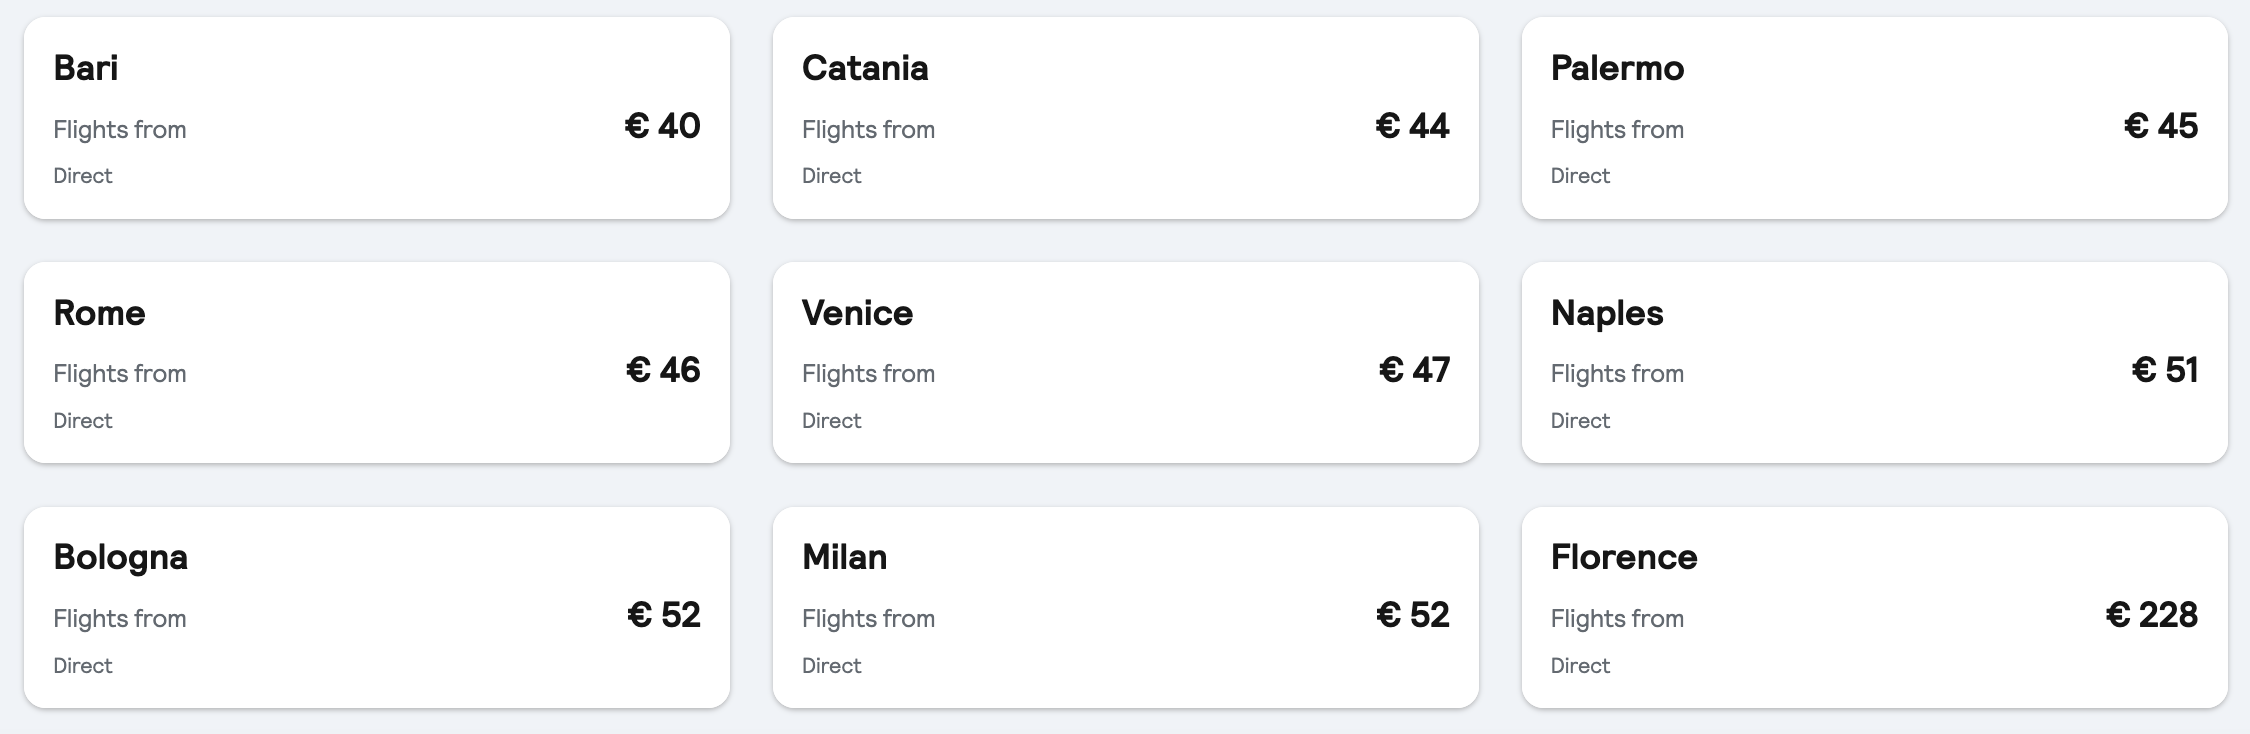Click the Direct label under Florence
The width and height of the screenshot is (2250, 734).
[1580, 665]
